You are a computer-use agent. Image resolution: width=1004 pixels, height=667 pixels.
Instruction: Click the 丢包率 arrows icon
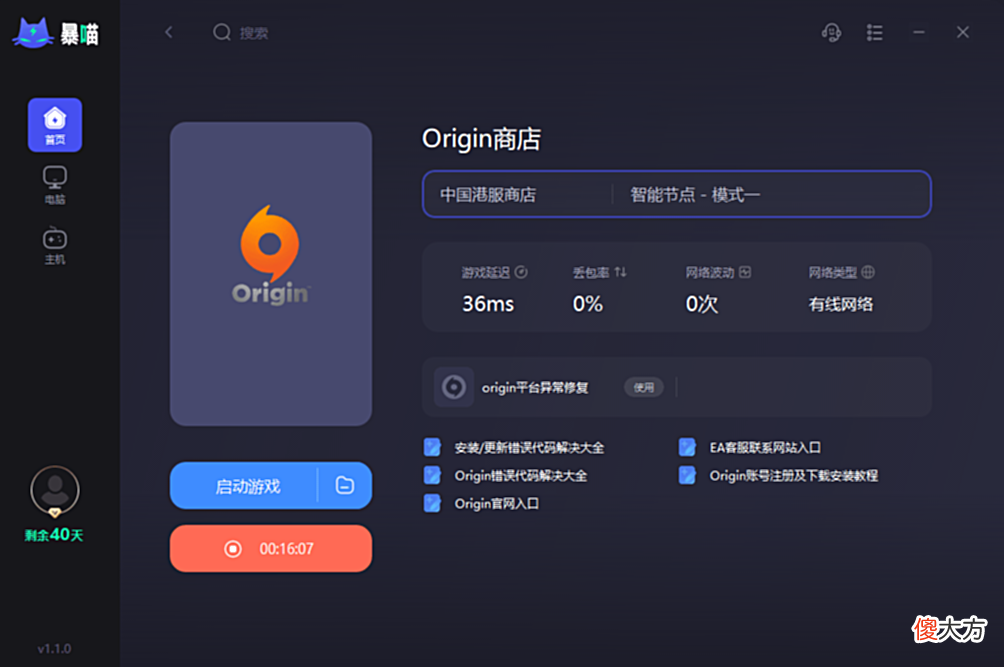pos(620,272)
